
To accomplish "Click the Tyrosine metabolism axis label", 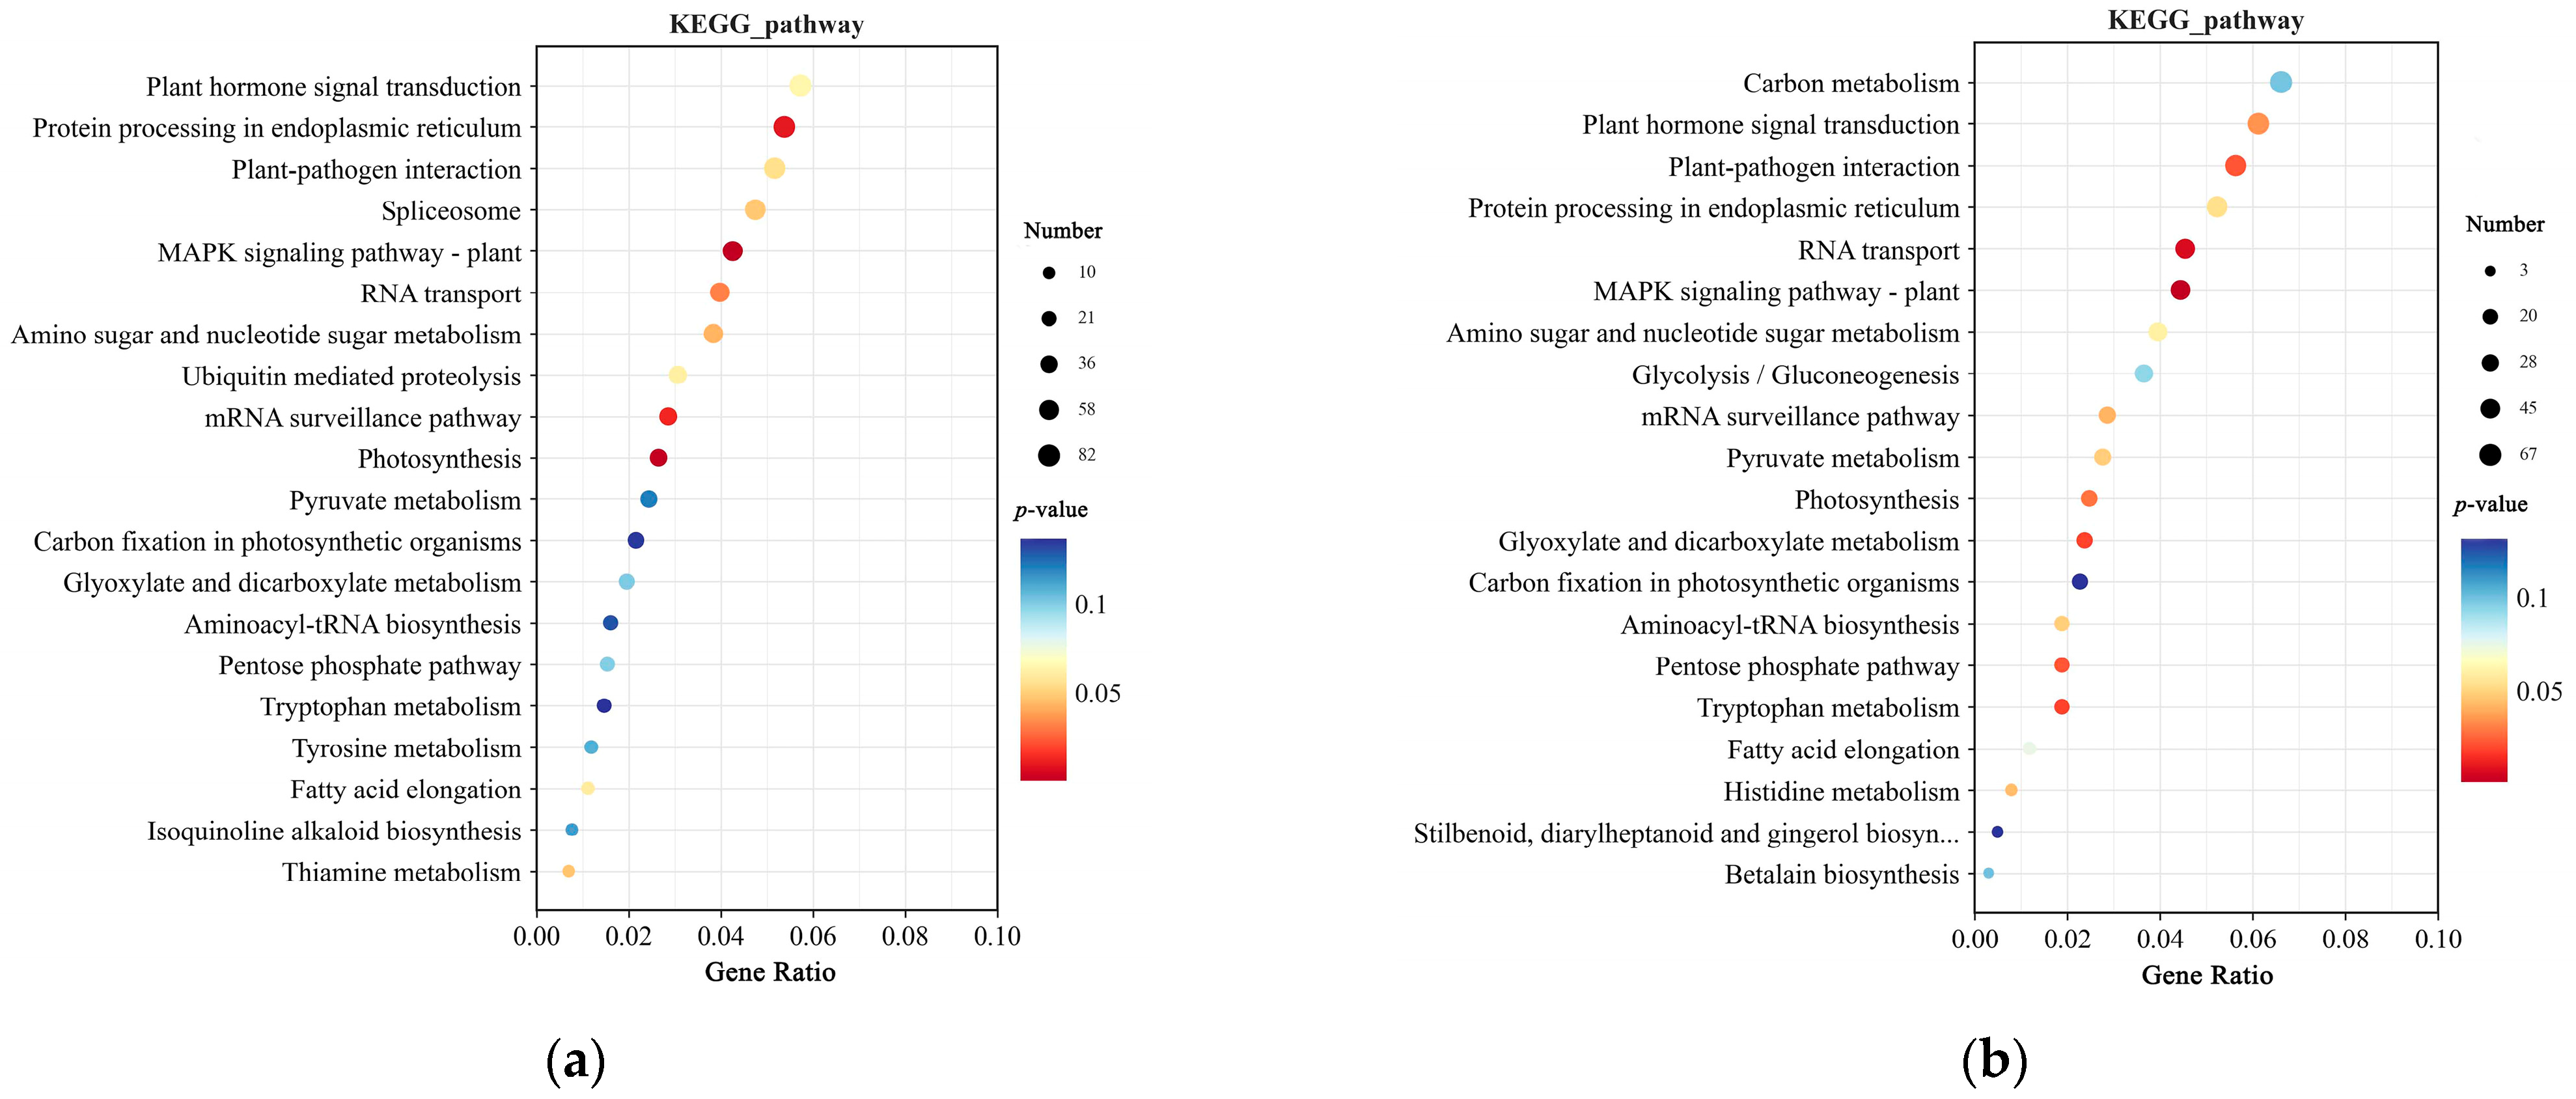I will (x=406, y=749).
